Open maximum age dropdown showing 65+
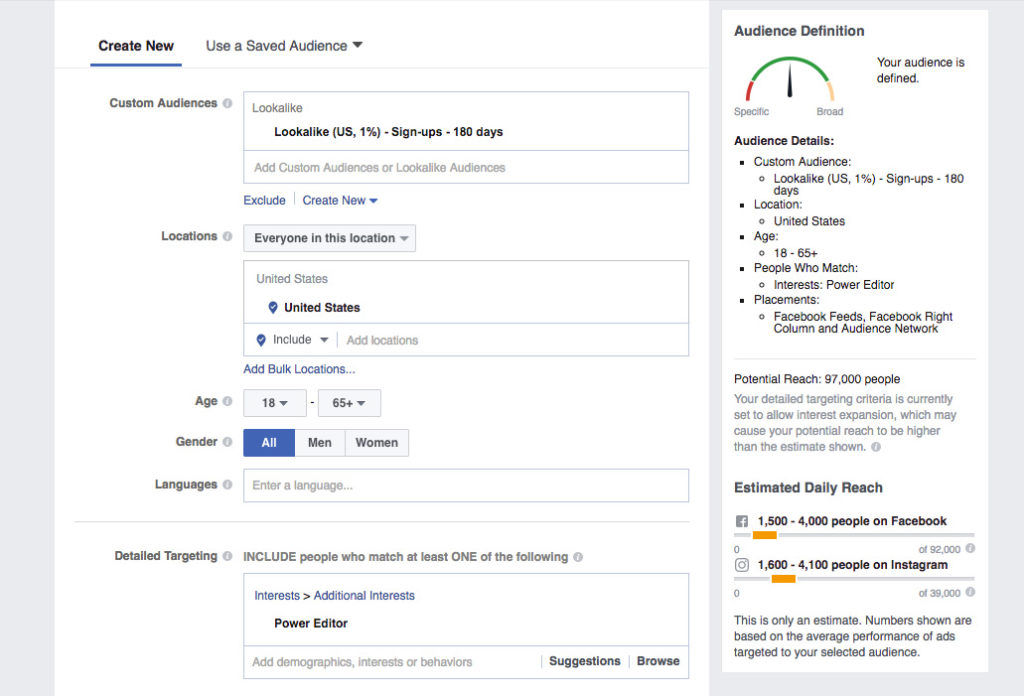This screenshot has height=696, width=1024. click(349, 403)
